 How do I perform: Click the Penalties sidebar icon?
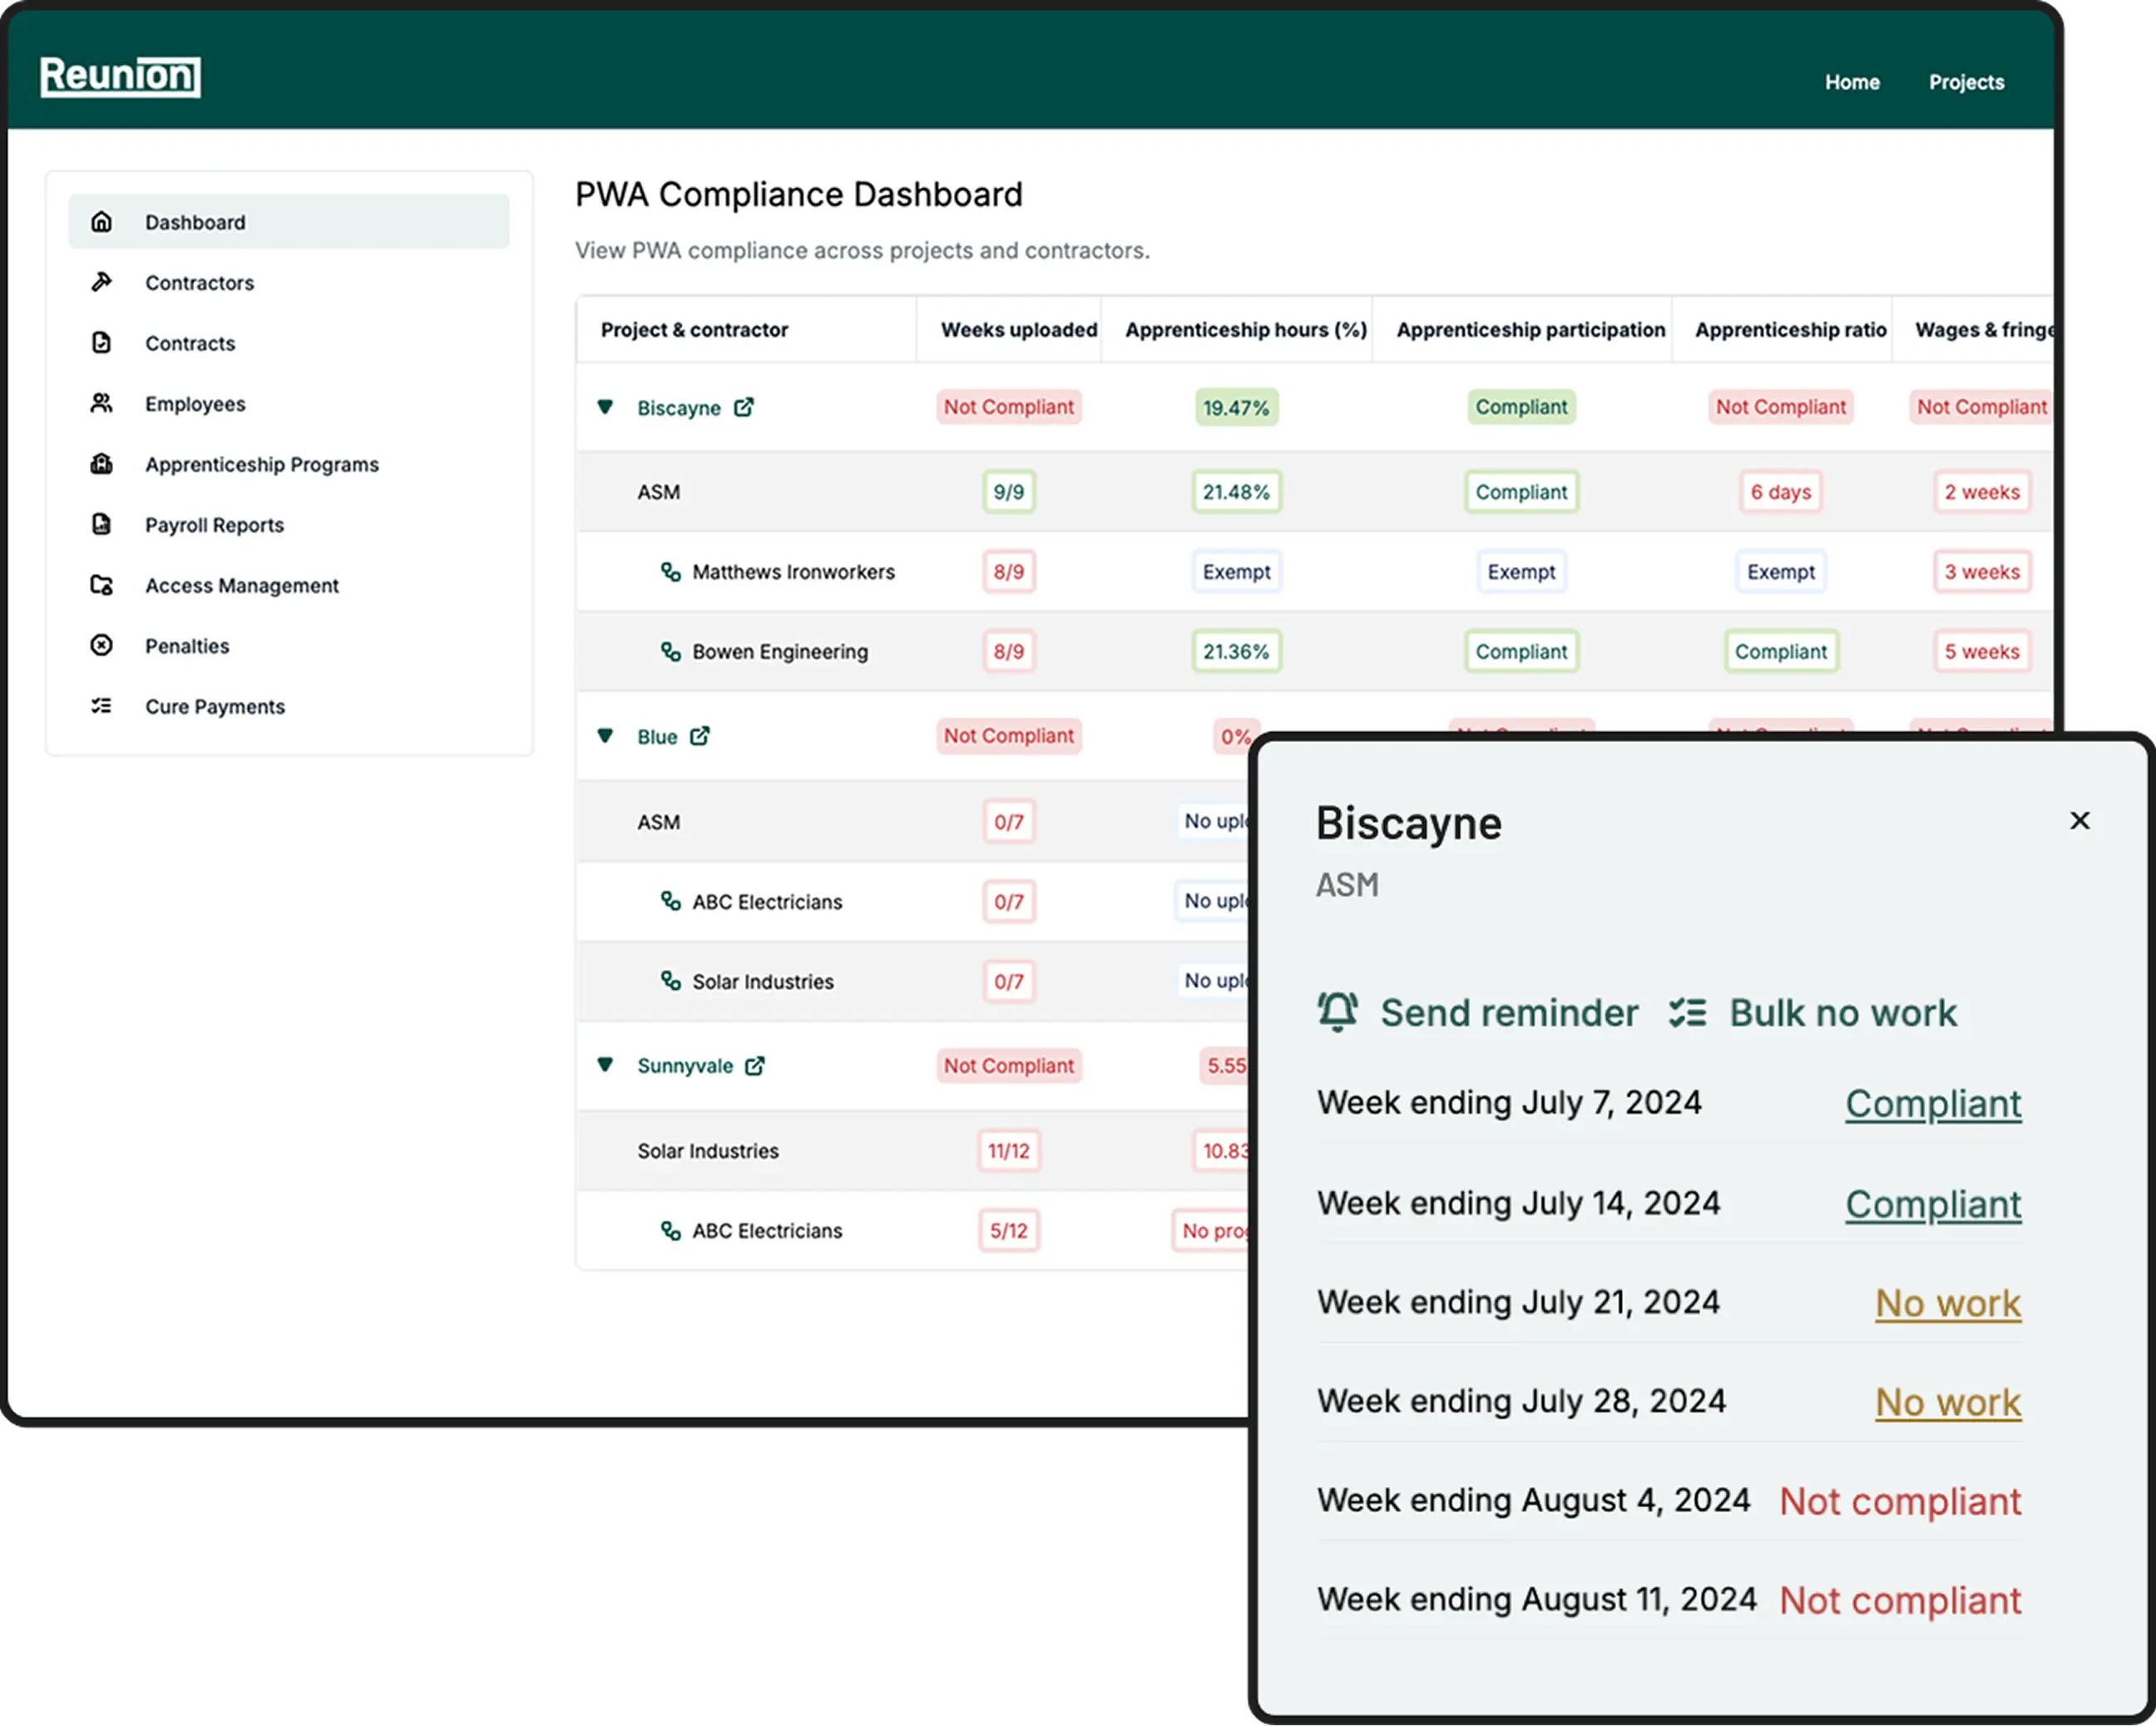[101, 646]
